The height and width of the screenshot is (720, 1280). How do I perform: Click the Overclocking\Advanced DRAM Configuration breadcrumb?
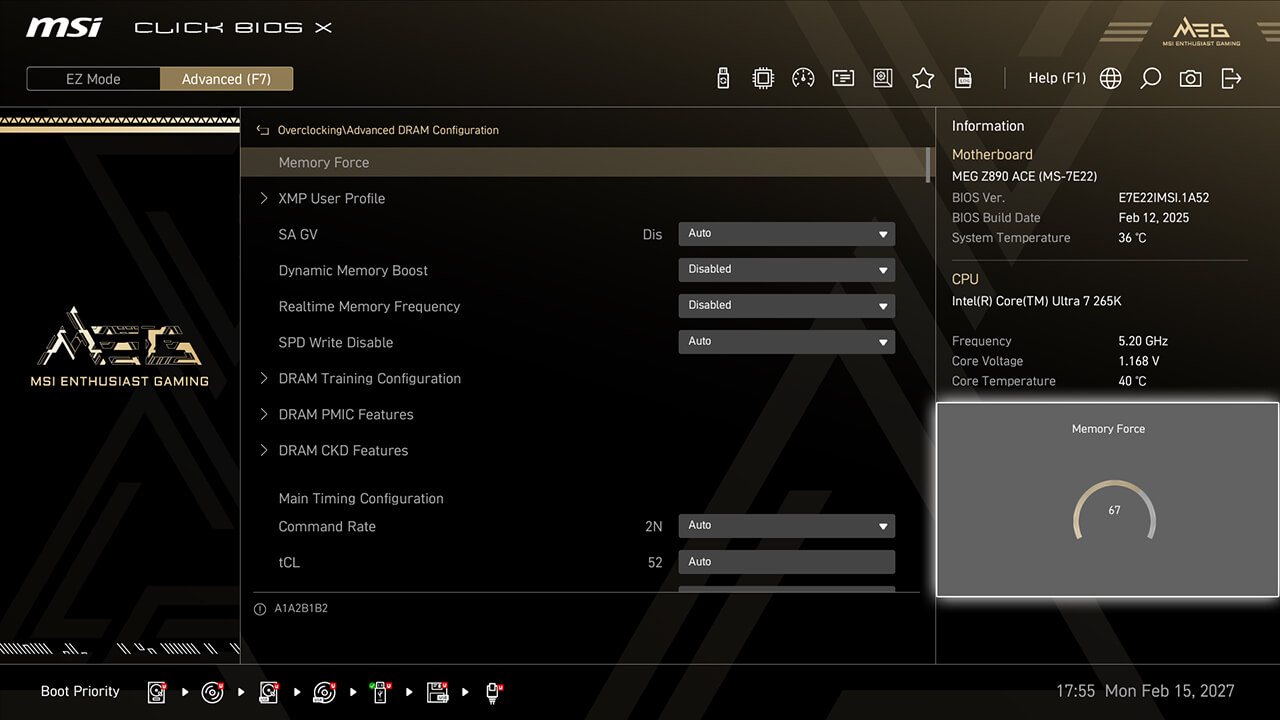[388, 130]
